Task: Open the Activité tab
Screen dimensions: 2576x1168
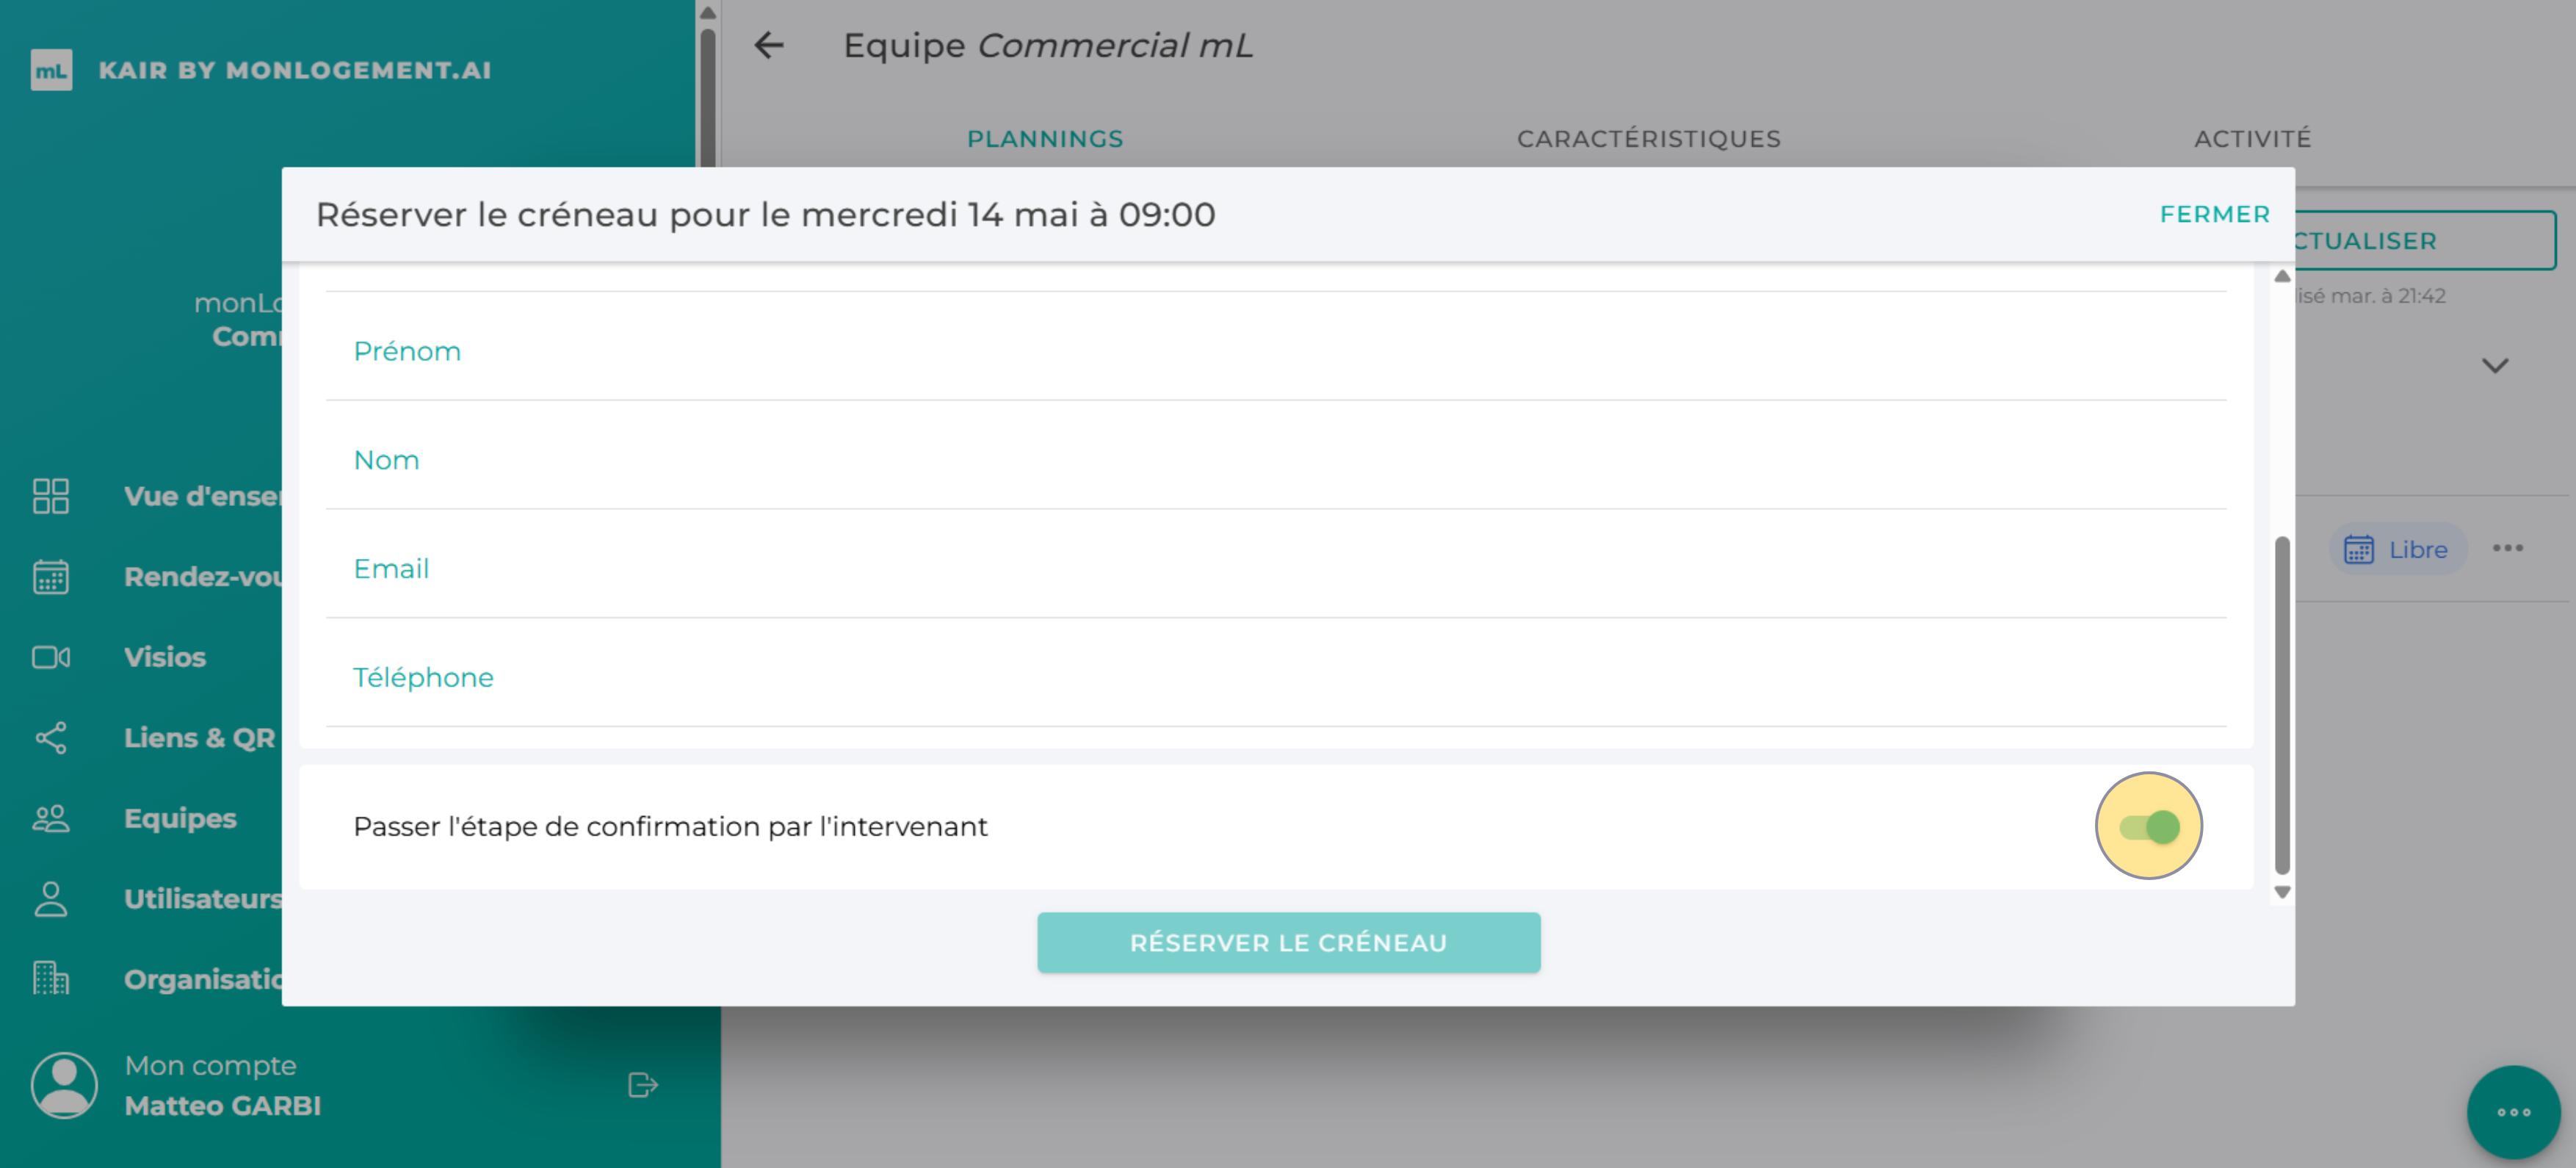Action: tap(2251, 139)
